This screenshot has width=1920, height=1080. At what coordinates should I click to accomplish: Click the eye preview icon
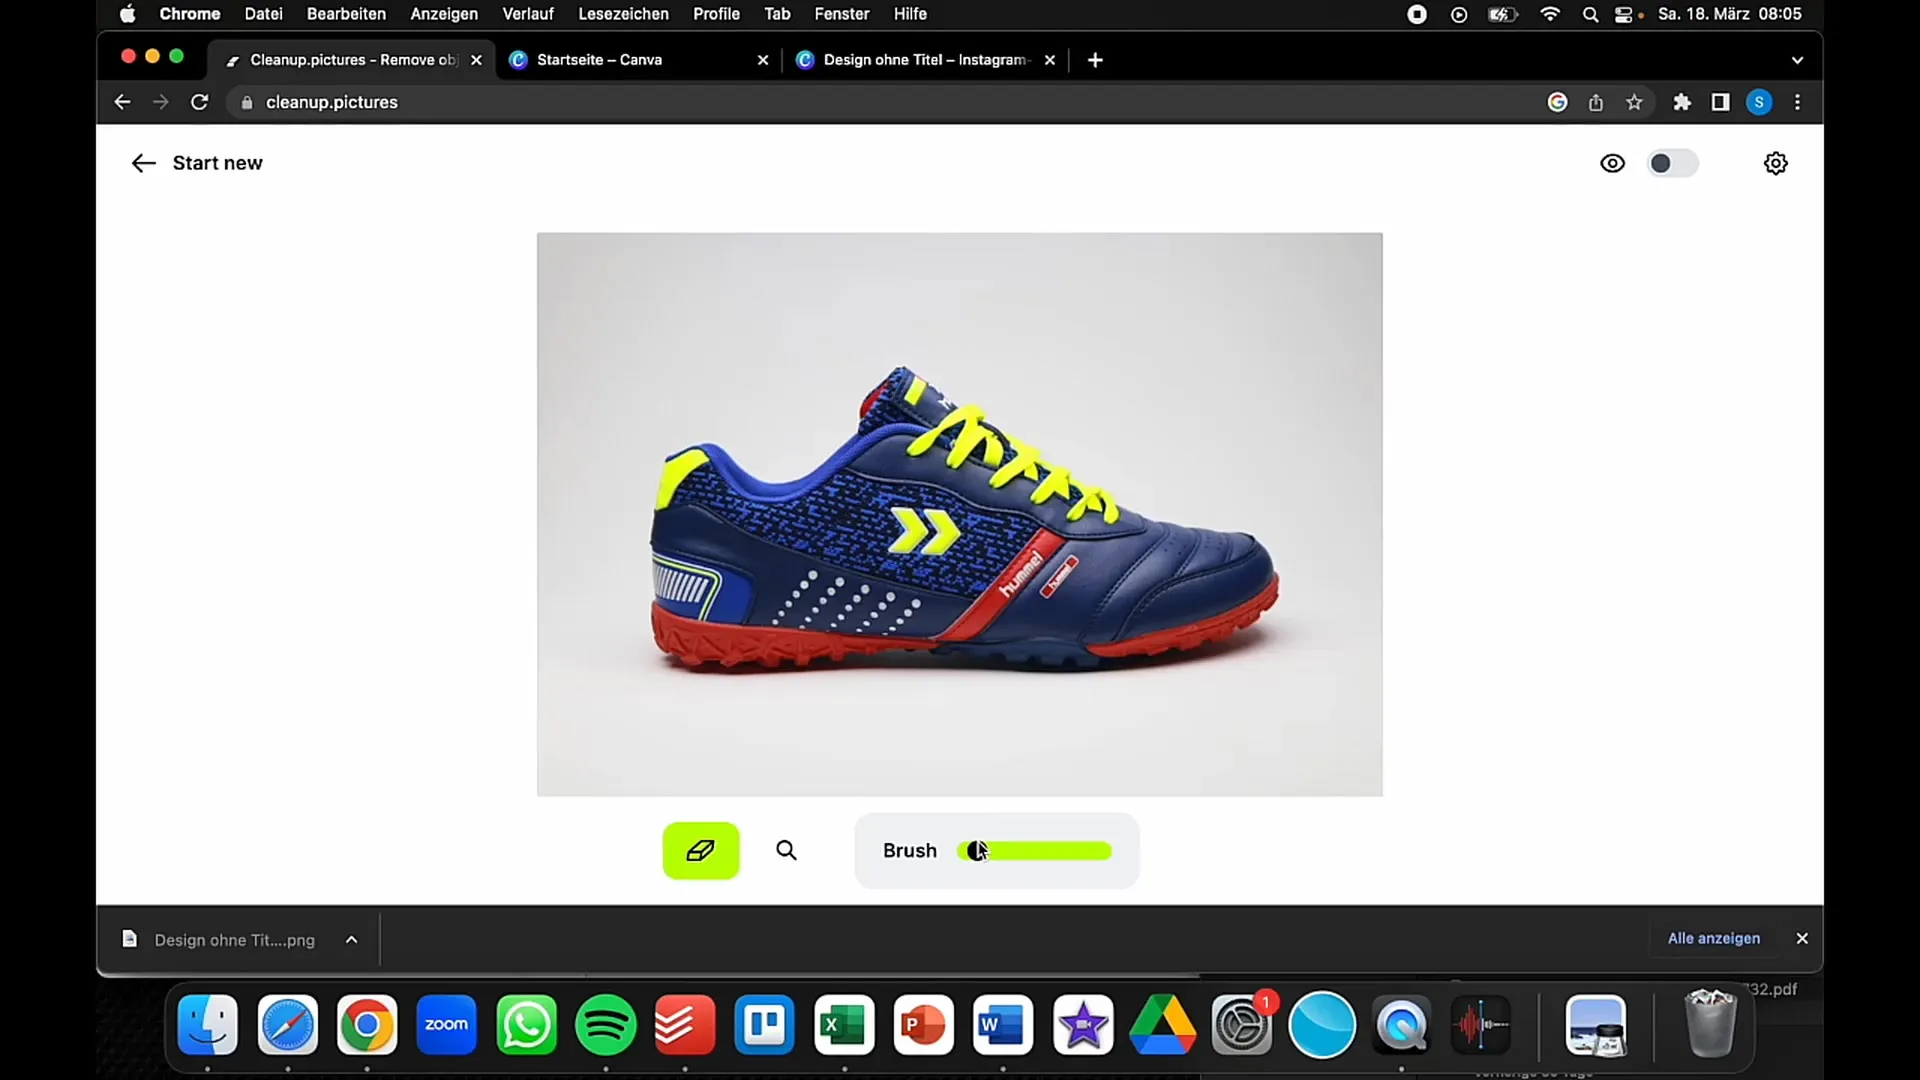click(1612, 163)
